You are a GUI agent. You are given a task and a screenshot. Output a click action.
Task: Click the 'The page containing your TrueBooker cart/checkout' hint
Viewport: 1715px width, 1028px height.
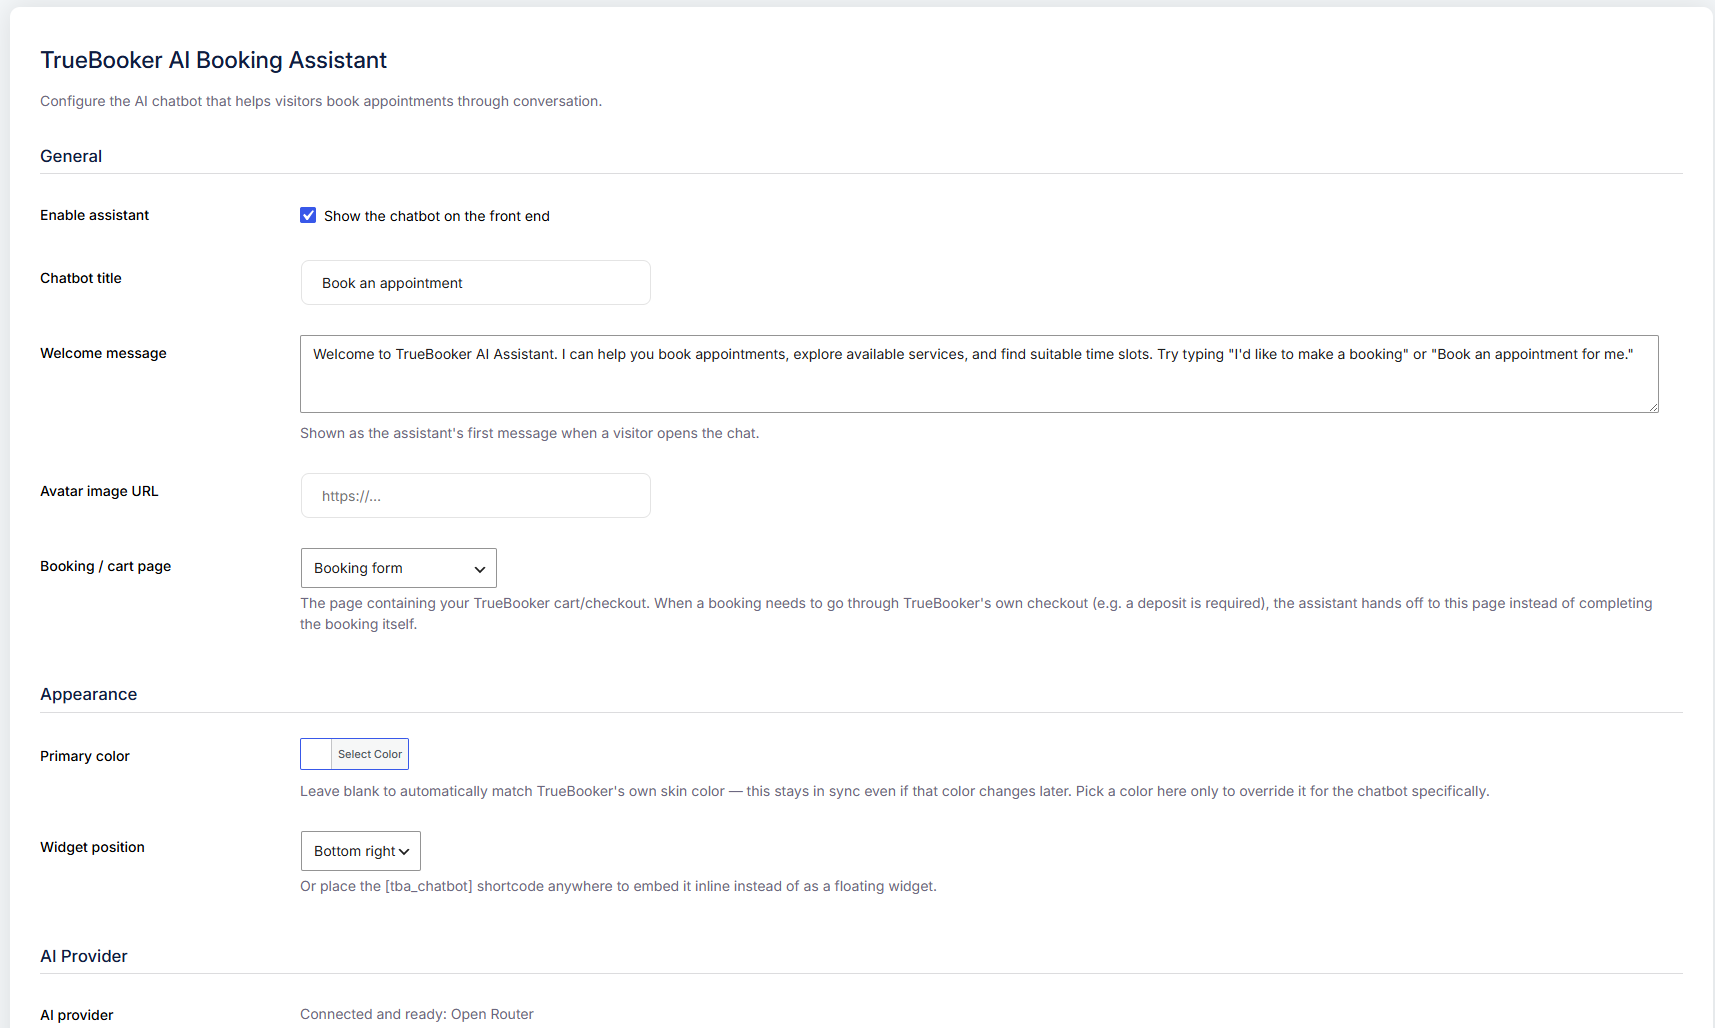976,614
